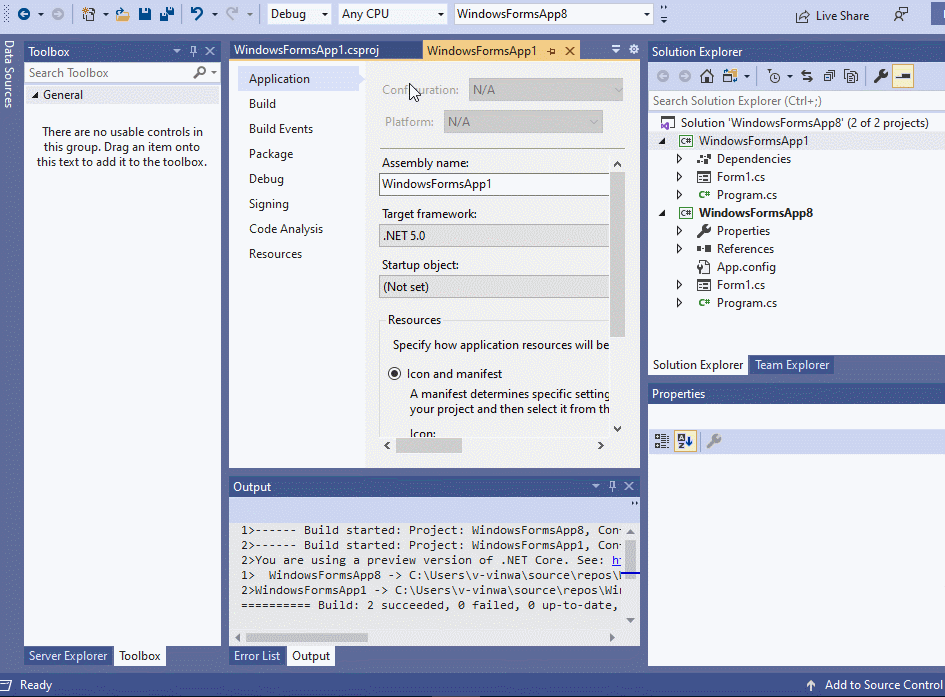This screenshot has width=945, height=697.
Task: Select the Build page in project properties
Action: [x=262, y=104]
